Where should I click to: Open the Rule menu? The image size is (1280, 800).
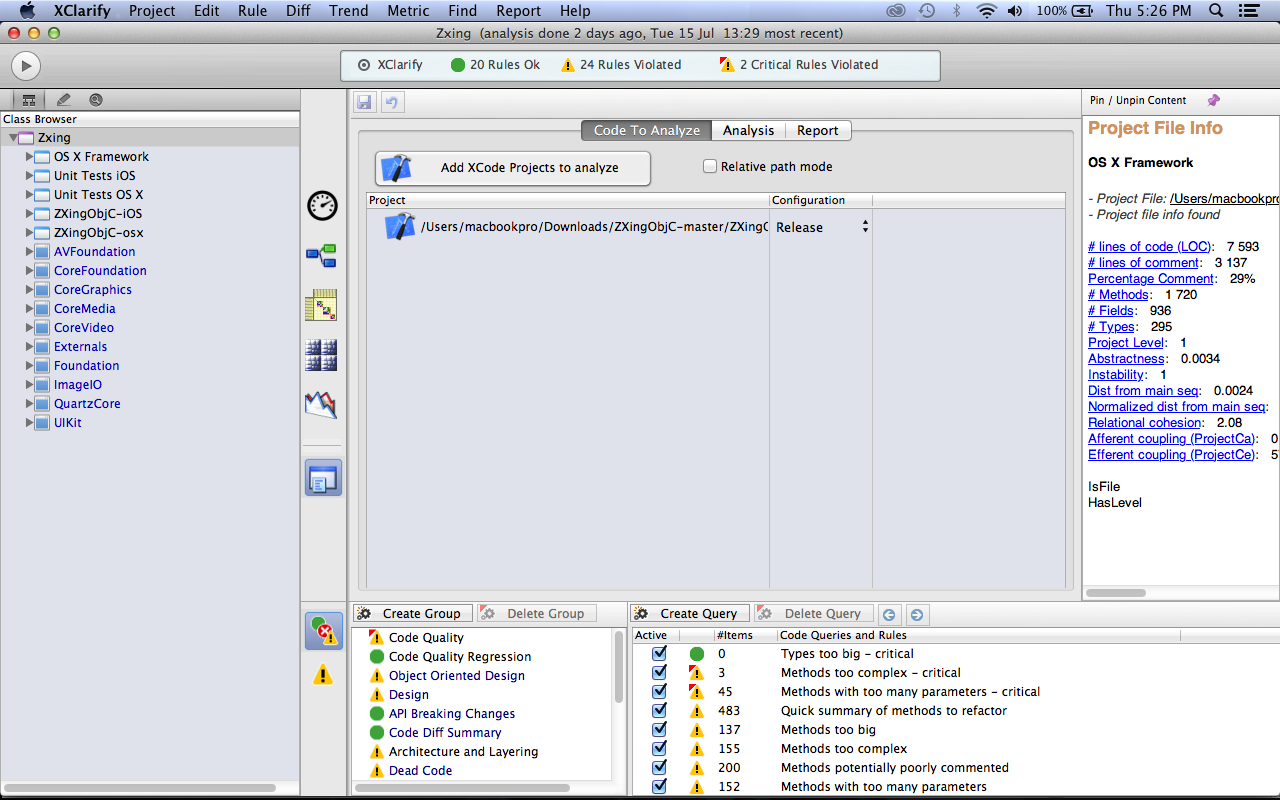252,11
